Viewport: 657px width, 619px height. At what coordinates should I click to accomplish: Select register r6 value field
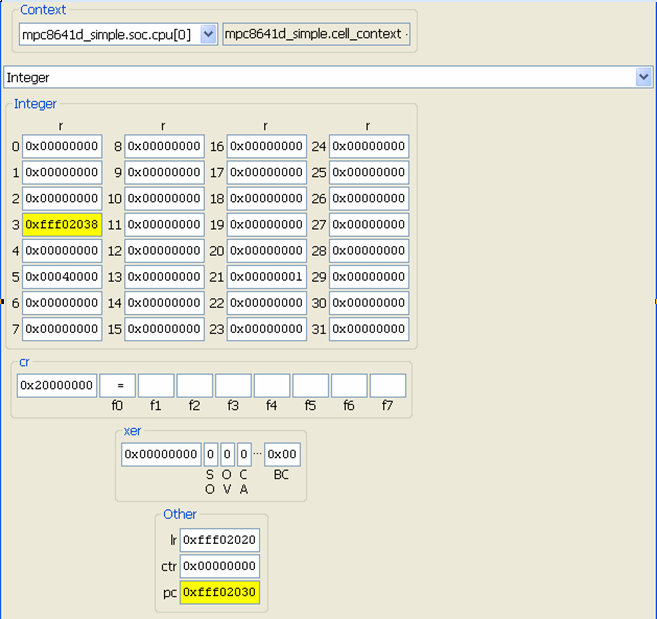pos(62,303)
